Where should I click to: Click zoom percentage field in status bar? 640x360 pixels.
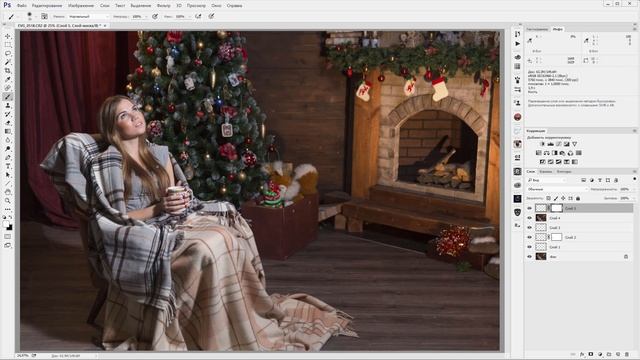pos(23,356)
